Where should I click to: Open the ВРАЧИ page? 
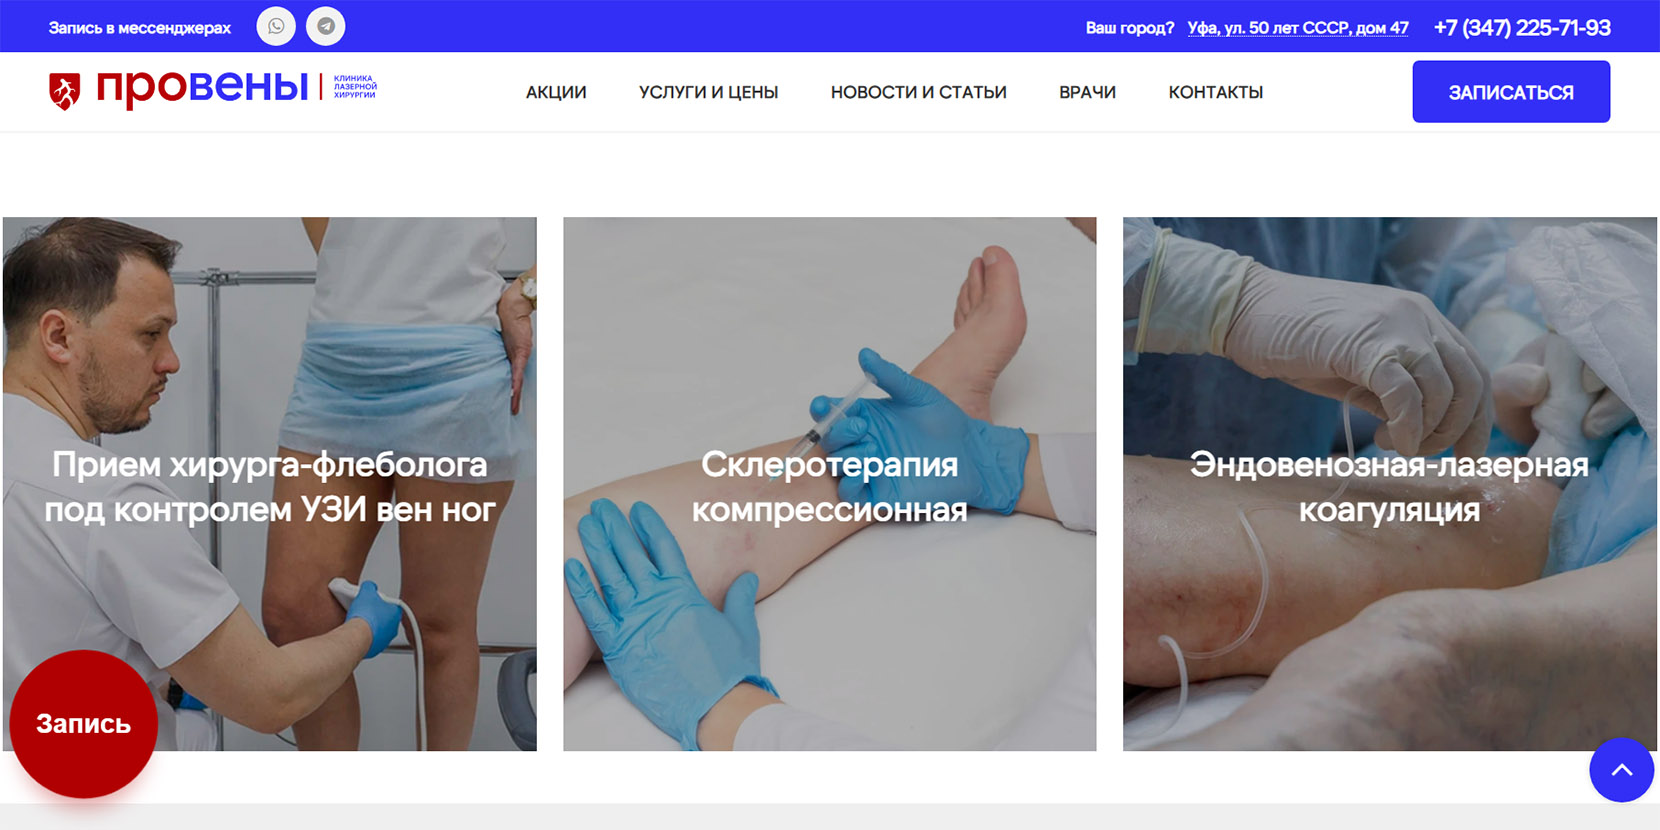[x=1087, y=92]
